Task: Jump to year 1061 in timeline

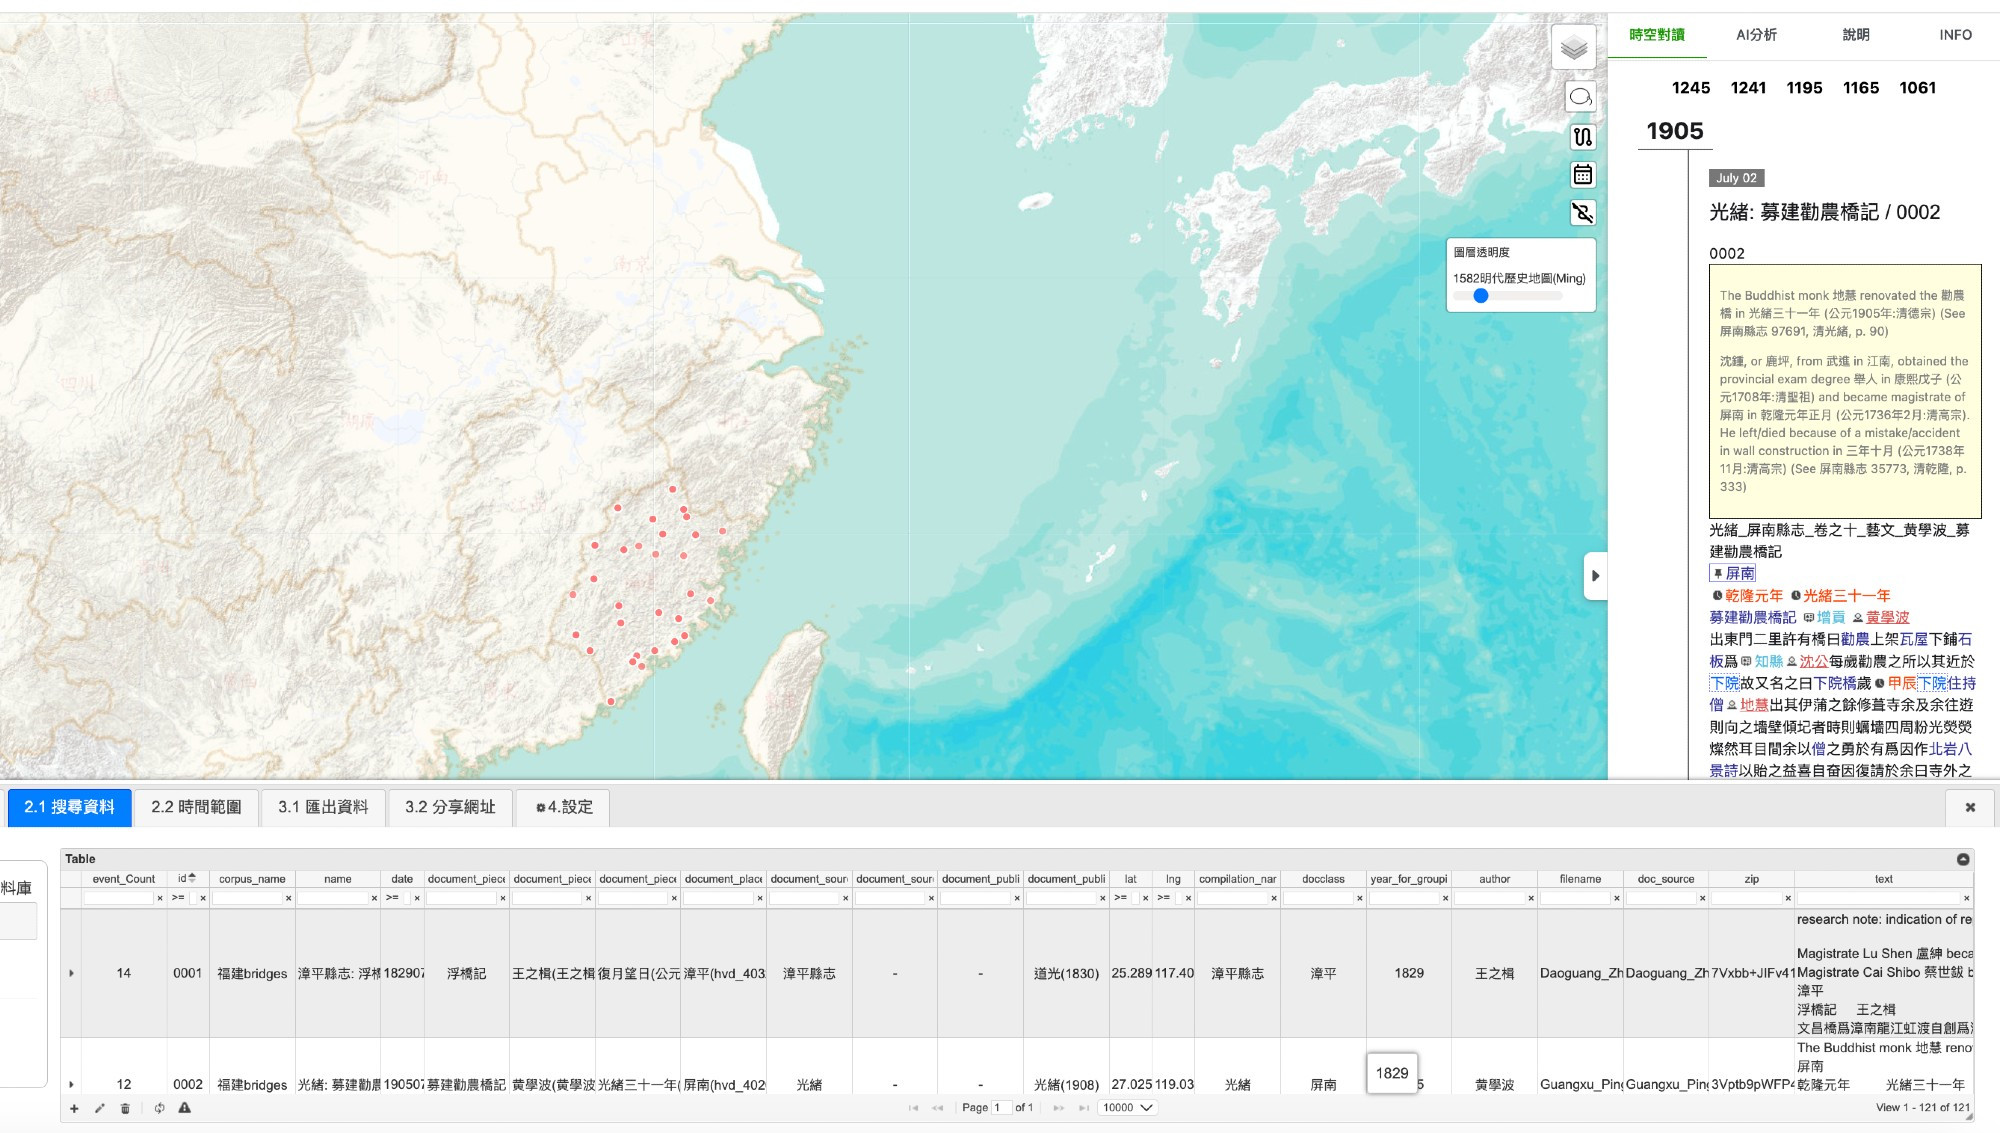Action: coord(1918,88)
